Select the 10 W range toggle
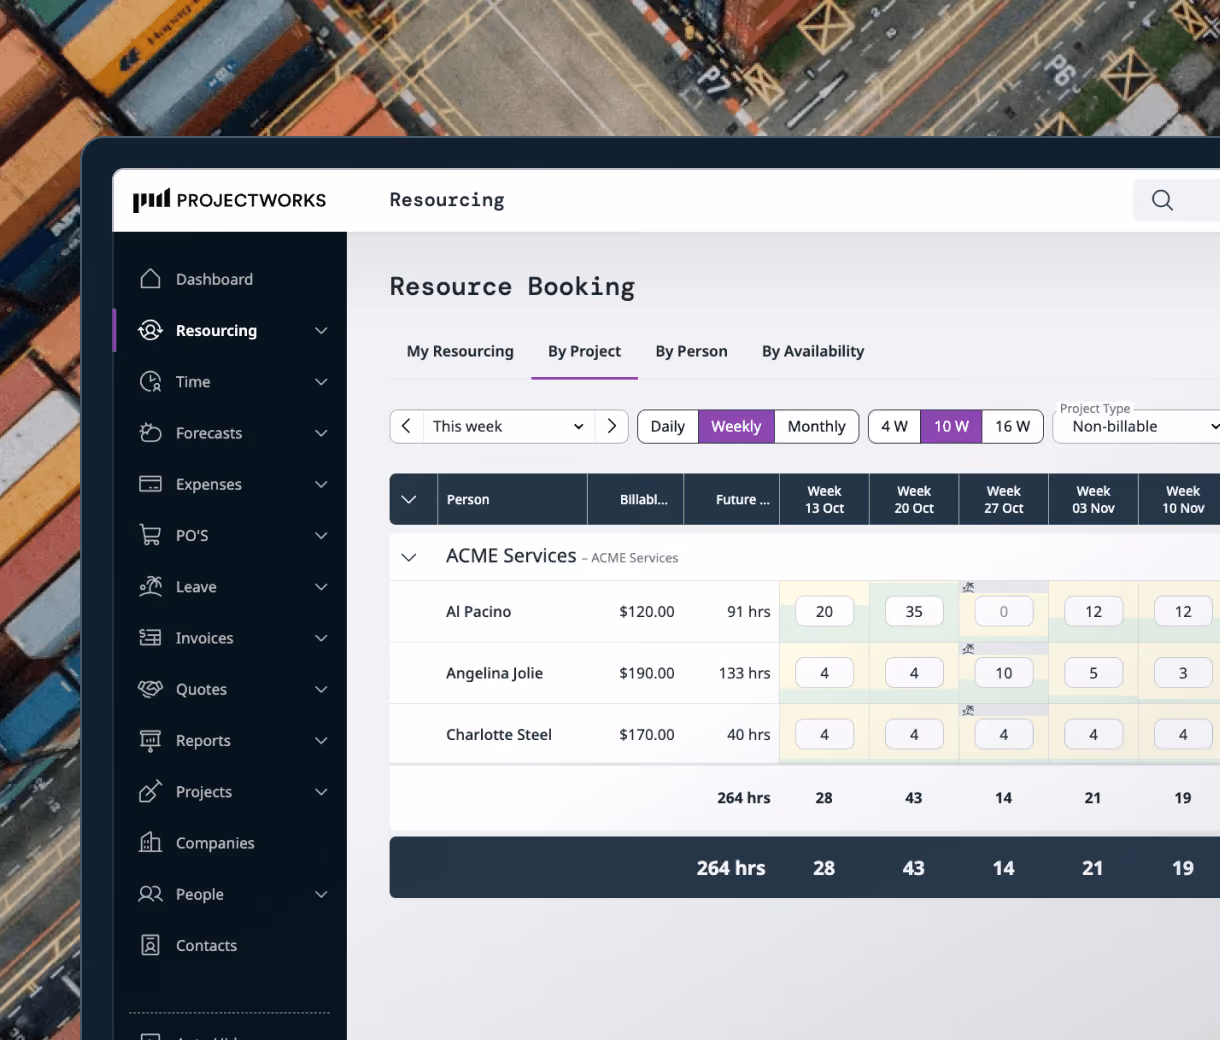The width and height of the screenshot is (1220, 1040). pyautogui.click(x=951, y=426)
